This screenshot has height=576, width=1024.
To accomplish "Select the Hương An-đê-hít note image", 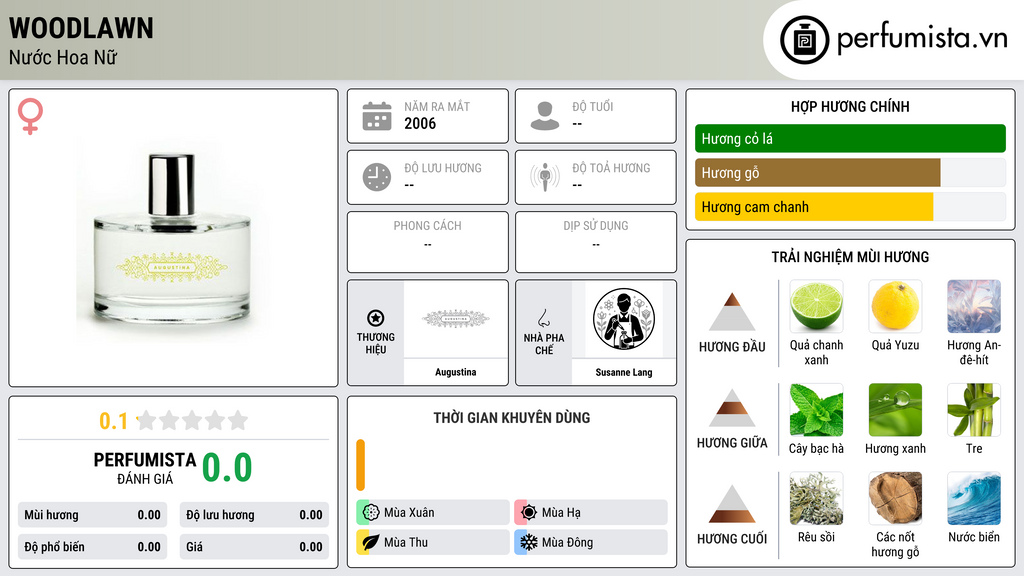I will [x=974, y=306].
